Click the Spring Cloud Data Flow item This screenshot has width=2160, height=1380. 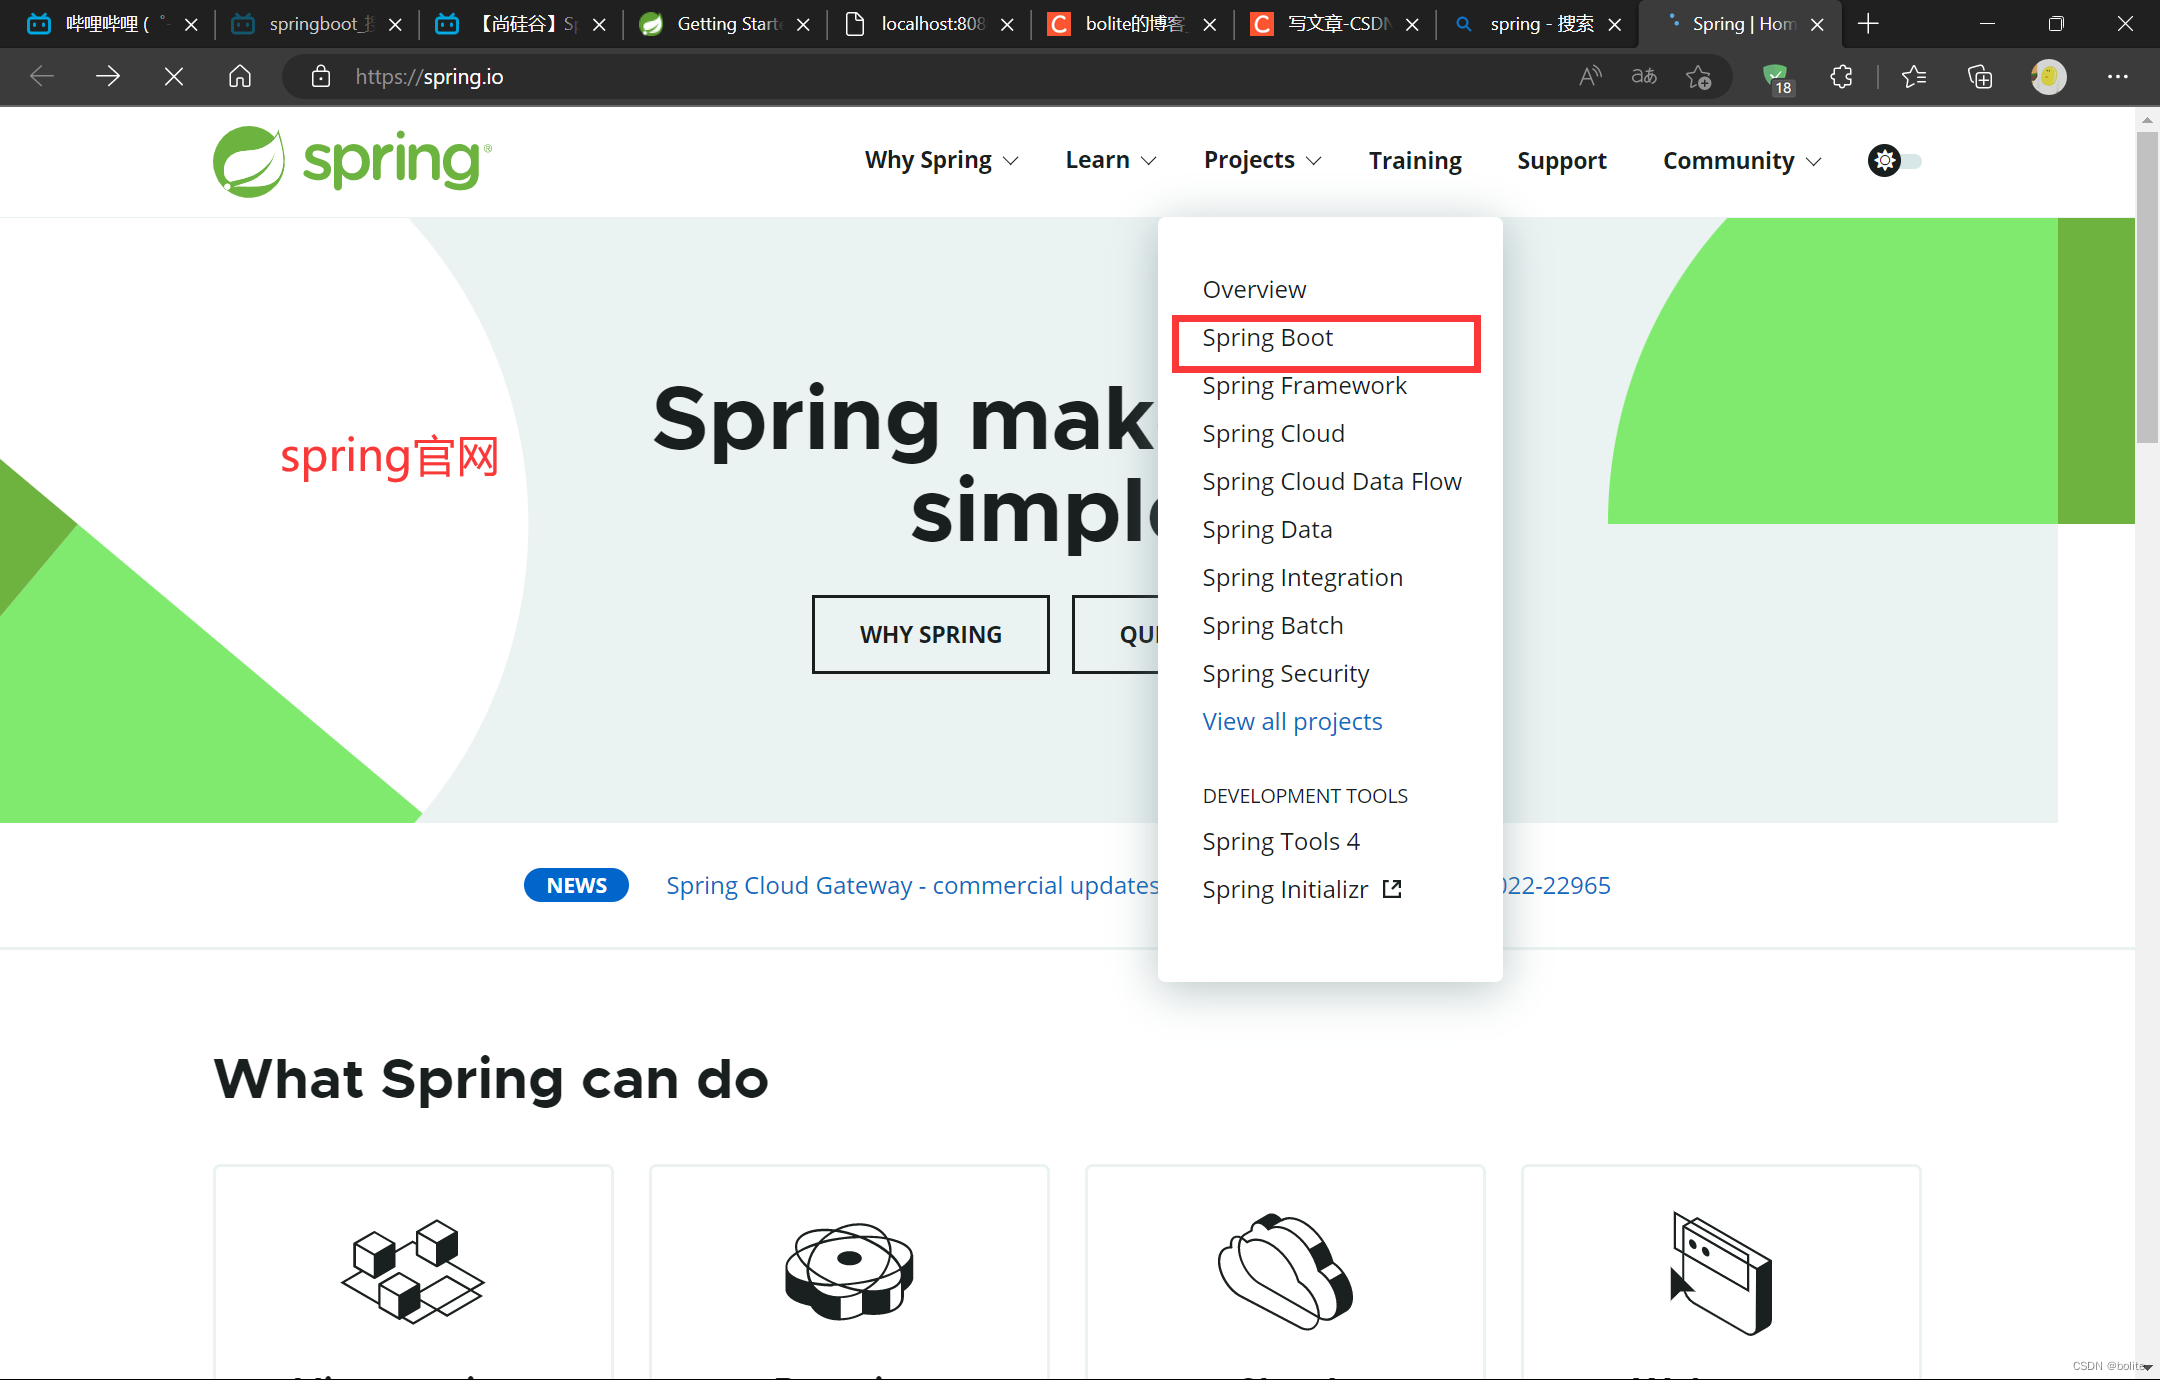1330,480
